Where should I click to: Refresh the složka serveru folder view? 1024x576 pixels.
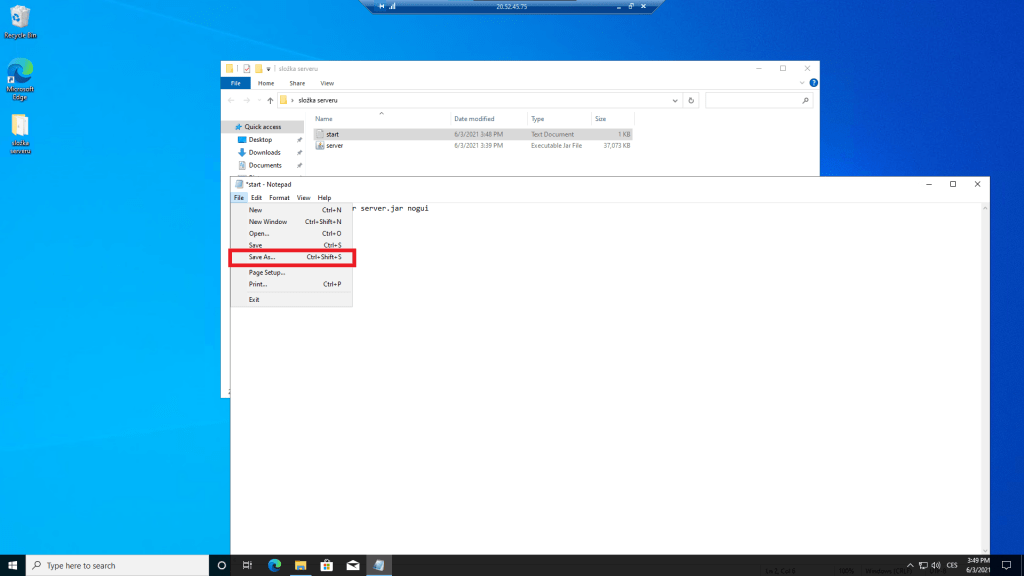(x=691, y=100)
